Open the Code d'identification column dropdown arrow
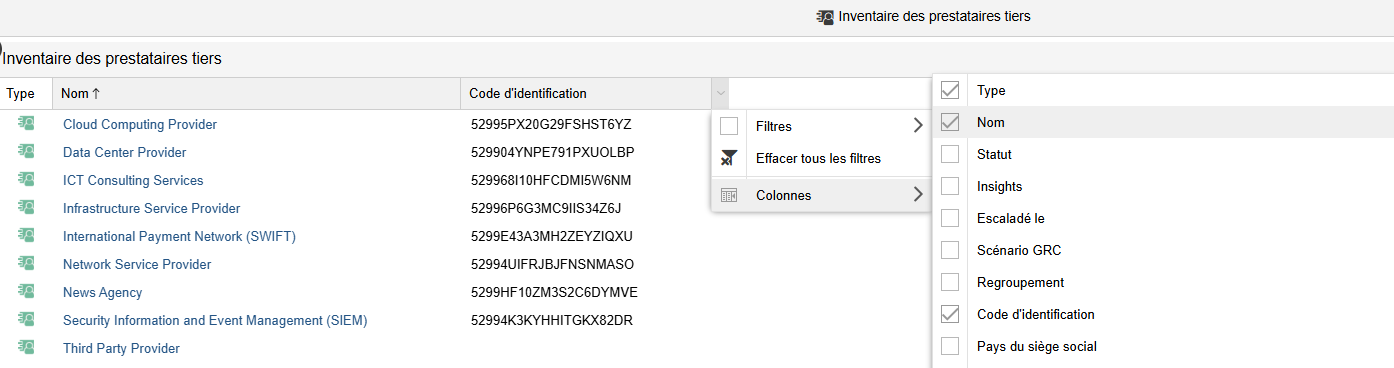This screenshot has width=1394, height=368. coord(720,93)
